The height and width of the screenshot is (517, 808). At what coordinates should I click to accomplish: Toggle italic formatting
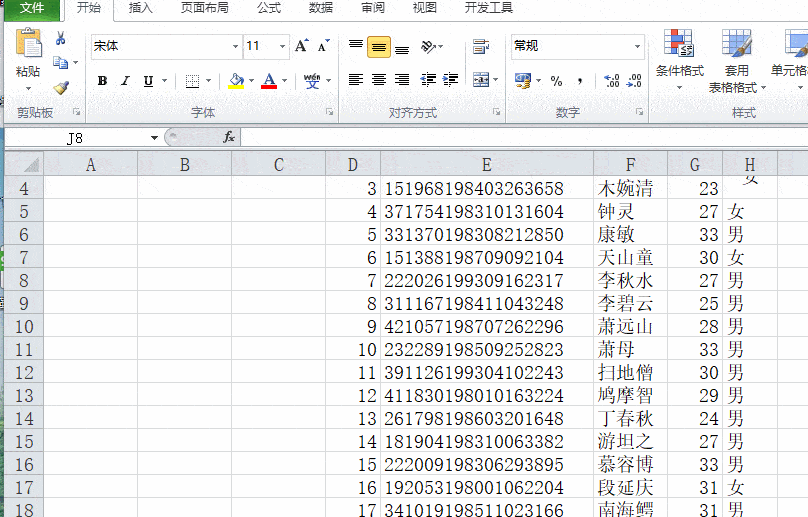(125, 81)
